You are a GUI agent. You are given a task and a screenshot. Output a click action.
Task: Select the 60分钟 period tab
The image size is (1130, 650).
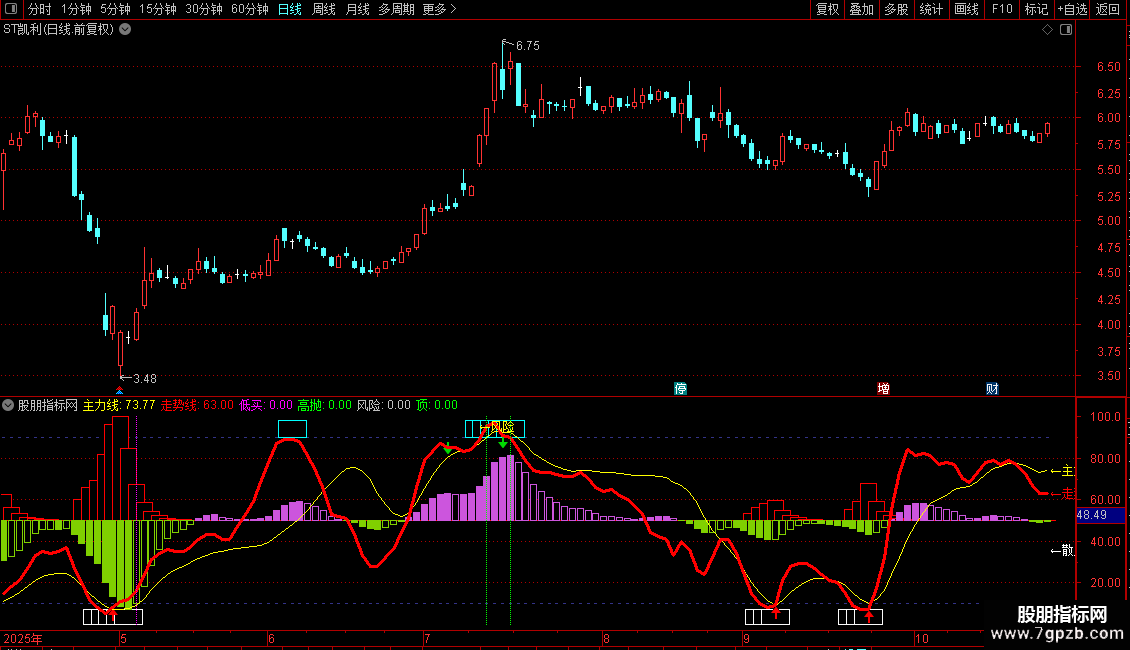(249, 10)
